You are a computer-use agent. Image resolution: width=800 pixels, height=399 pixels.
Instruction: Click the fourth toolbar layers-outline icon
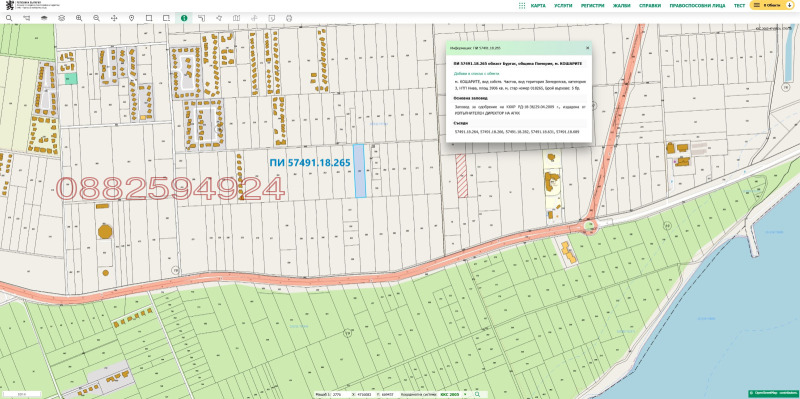tap(61, 18)
